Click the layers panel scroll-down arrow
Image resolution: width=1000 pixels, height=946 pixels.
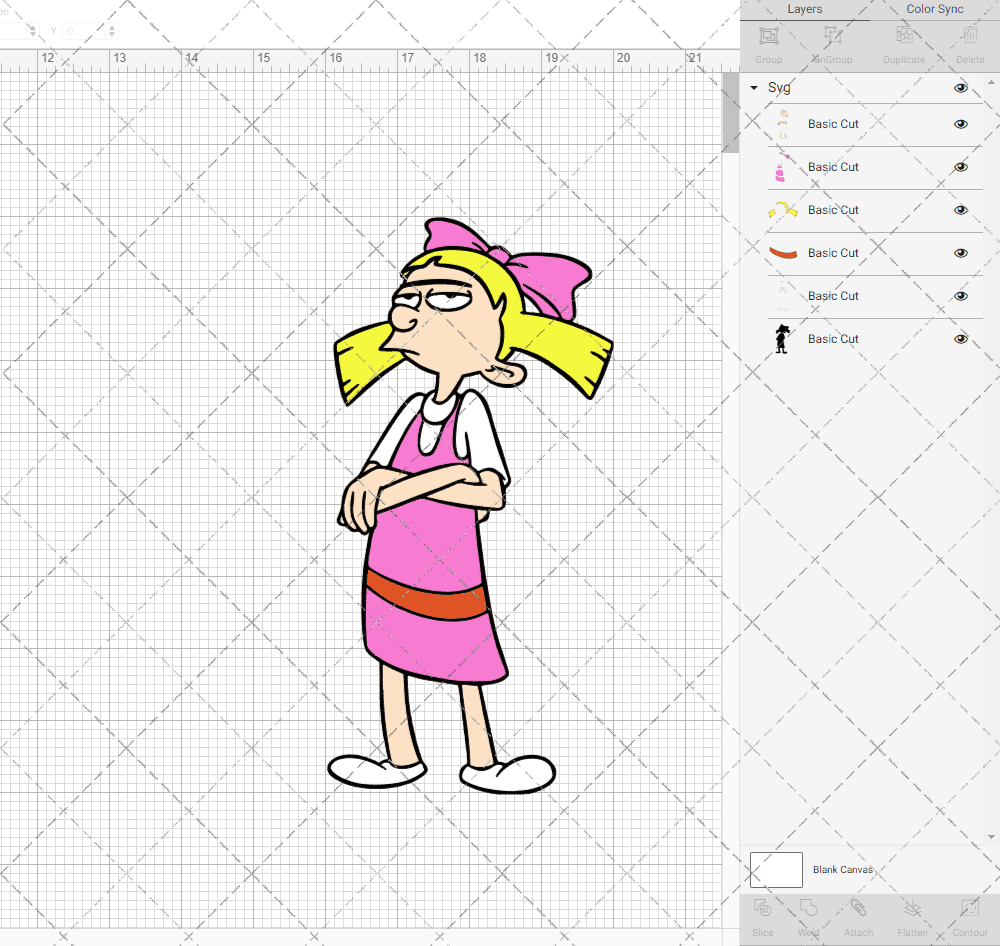coord(990,837)
